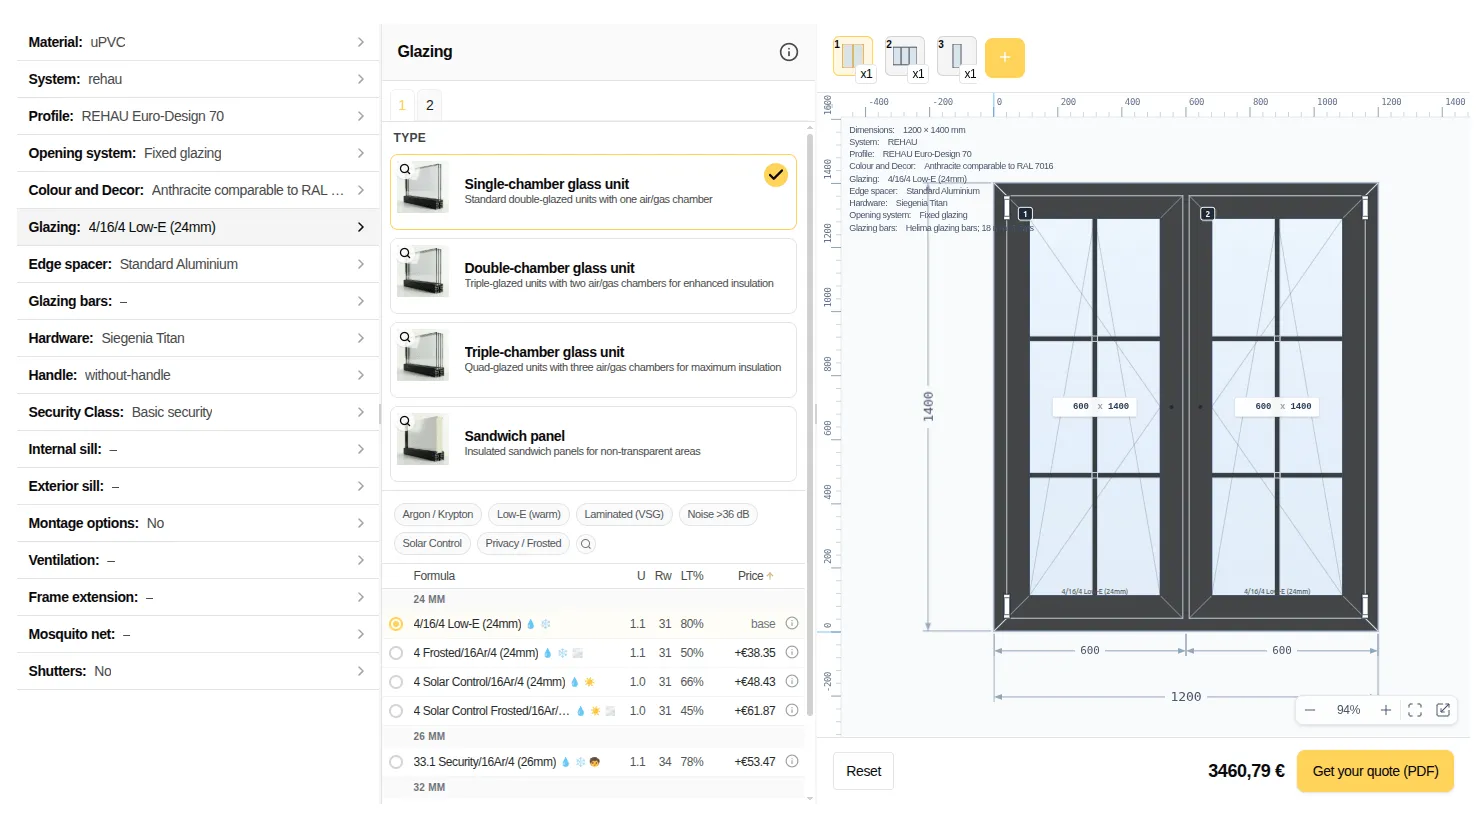Screen dimensions: 1479x817
Task: Choose Single-chamber glass unit card
Action: 593,192
